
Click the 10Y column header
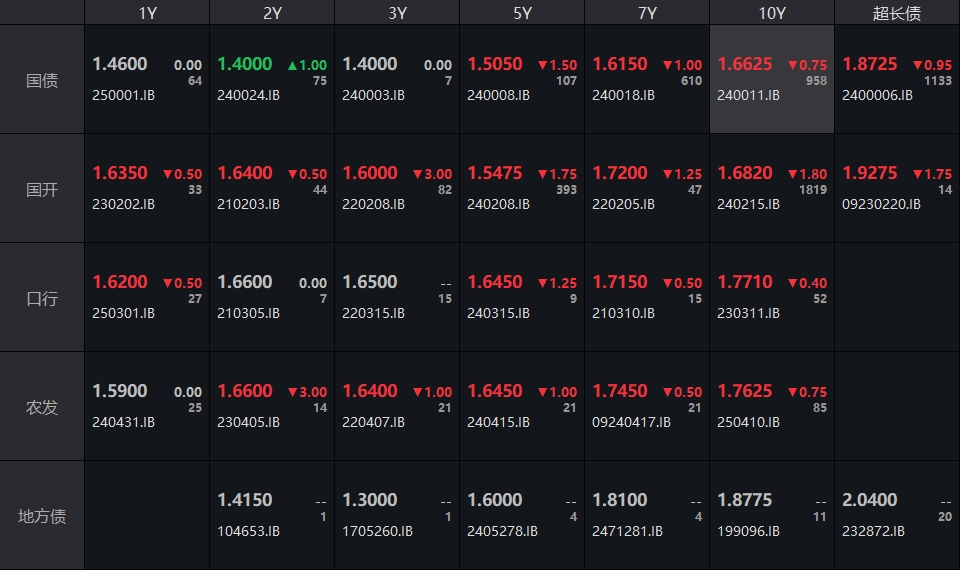coord(772,12)
